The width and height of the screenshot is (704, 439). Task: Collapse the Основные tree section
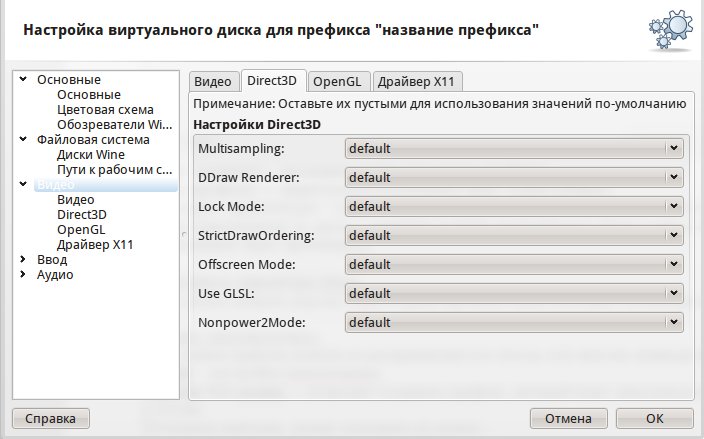pyautogui.click(x=23, y=80)
